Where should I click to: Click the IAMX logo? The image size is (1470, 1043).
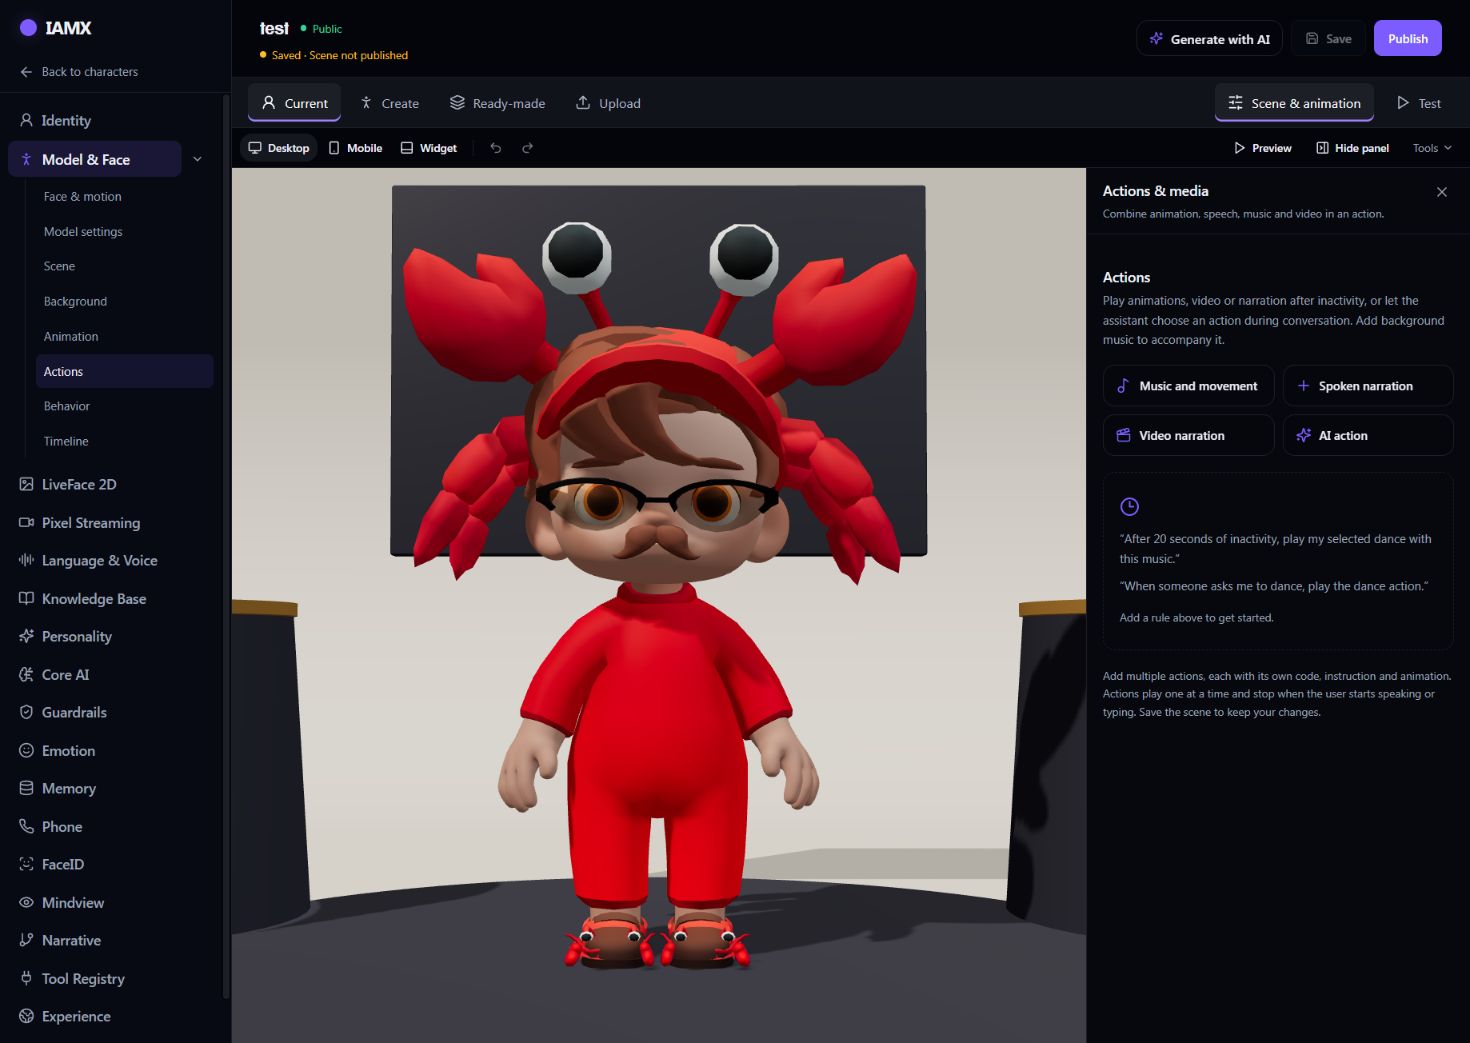click(x=56, y=28)
